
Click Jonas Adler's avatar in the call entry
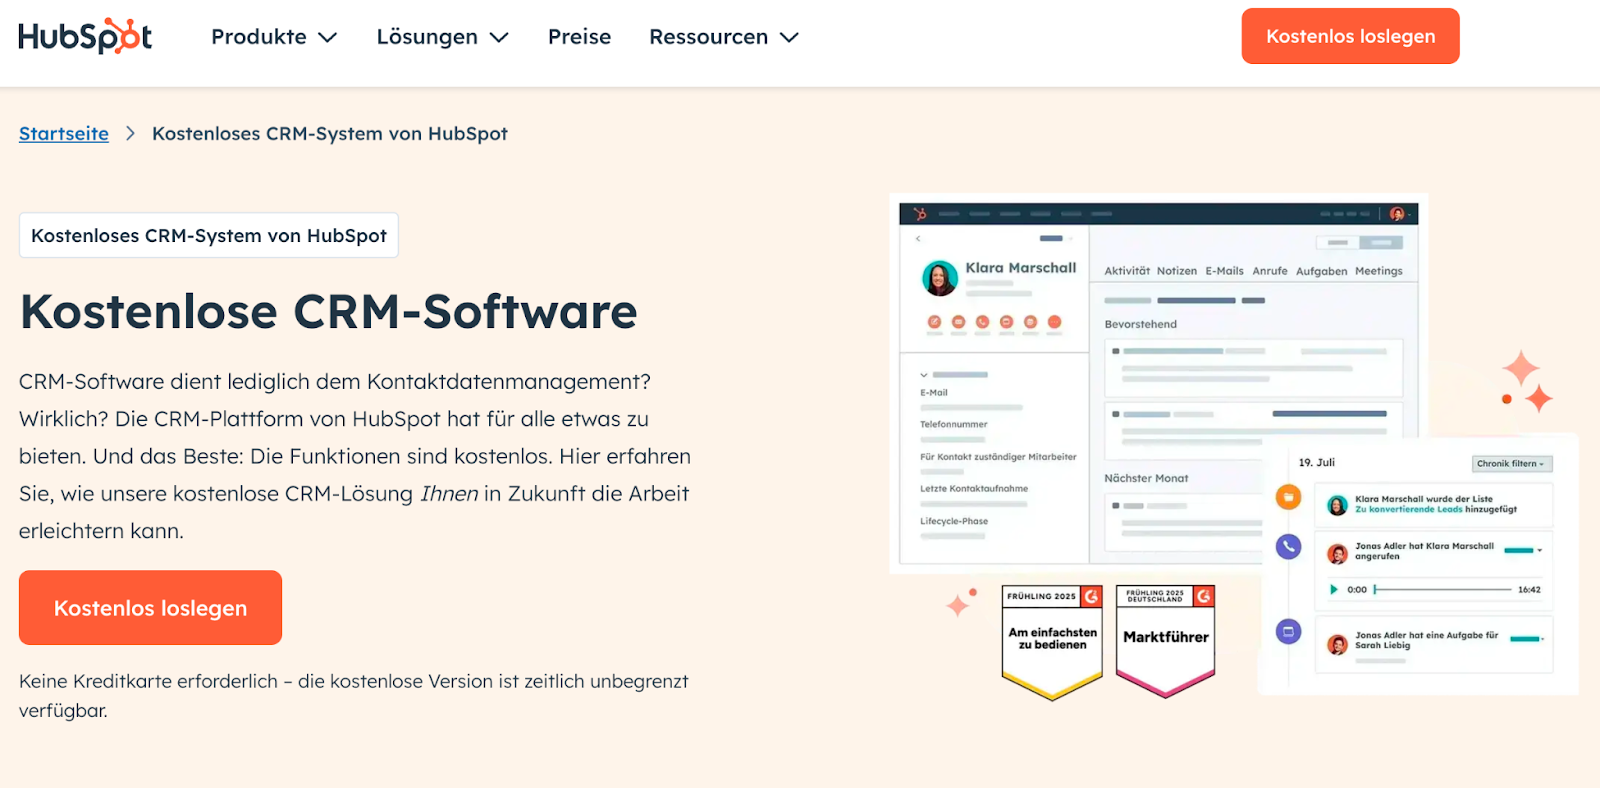point(1337,553)
